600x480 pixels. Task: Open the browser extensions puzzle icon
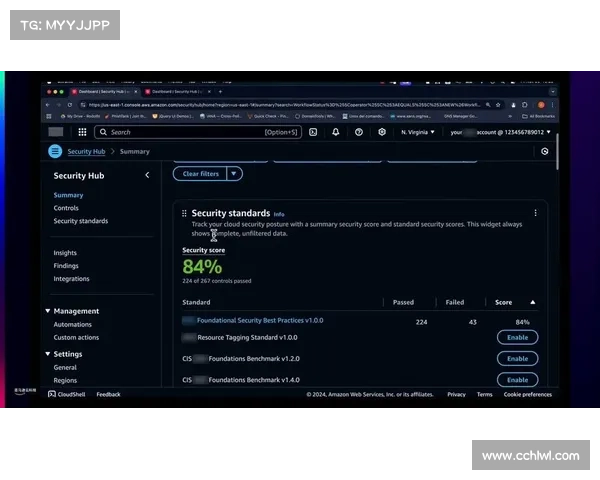pos(525,105)
